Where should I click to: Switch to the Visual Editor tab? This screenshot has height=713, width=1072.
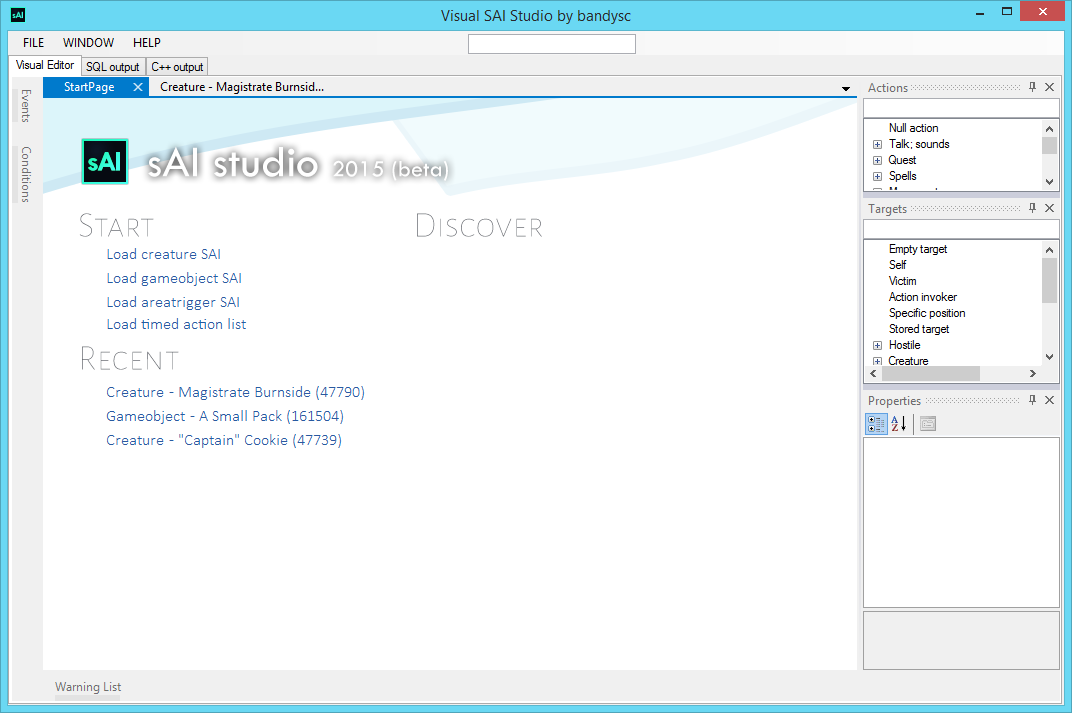(45, 66)
